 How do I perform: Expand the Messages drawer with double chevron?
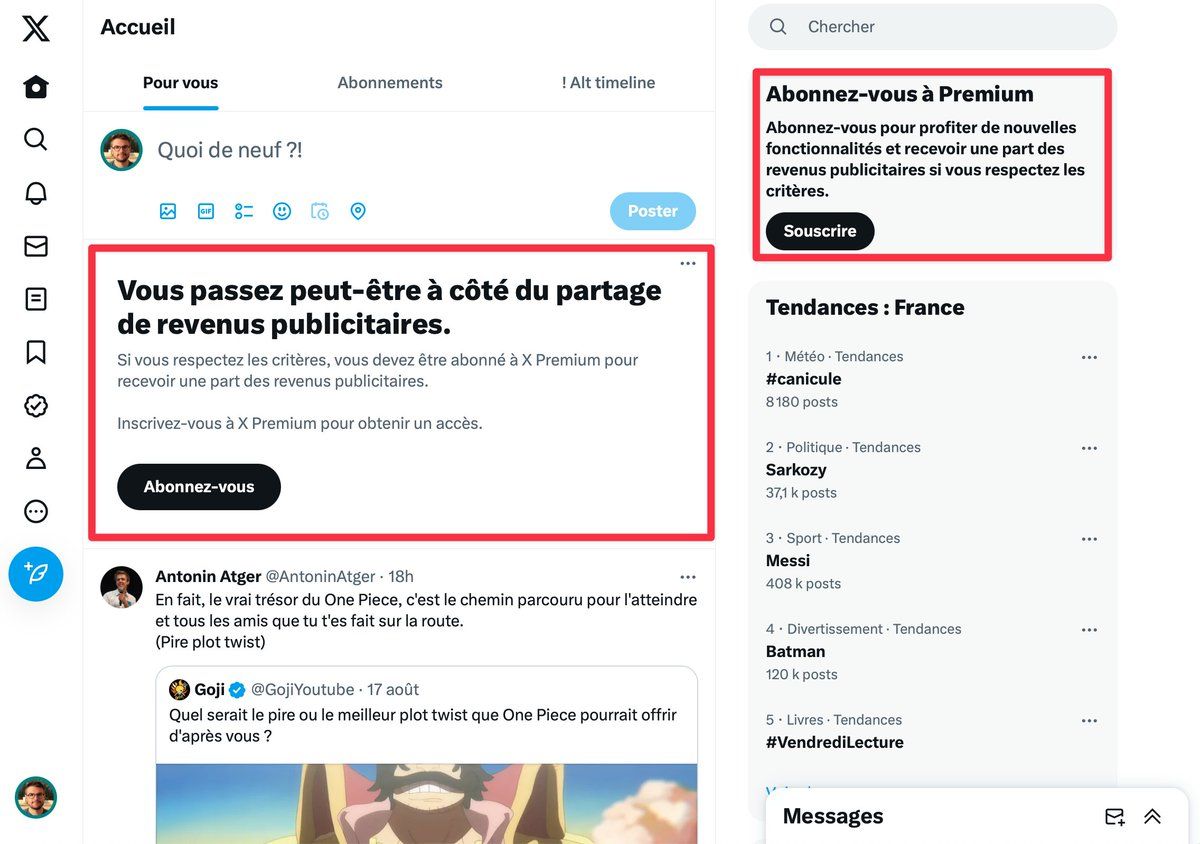click(1152, 817)
